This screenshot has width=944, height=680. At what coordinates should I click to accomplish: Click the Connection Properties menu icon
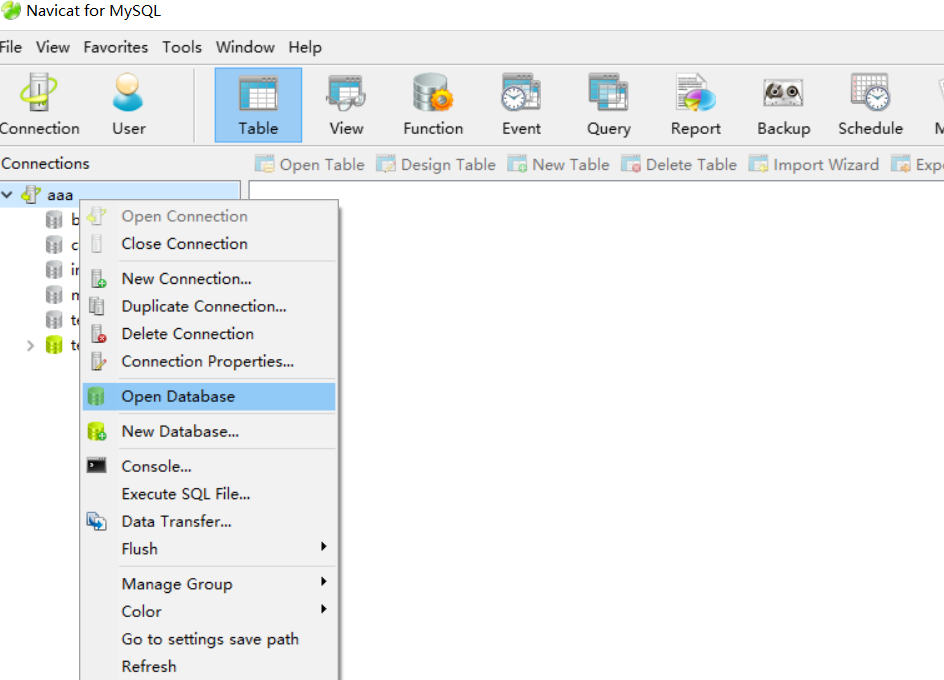tap(98, 361)
